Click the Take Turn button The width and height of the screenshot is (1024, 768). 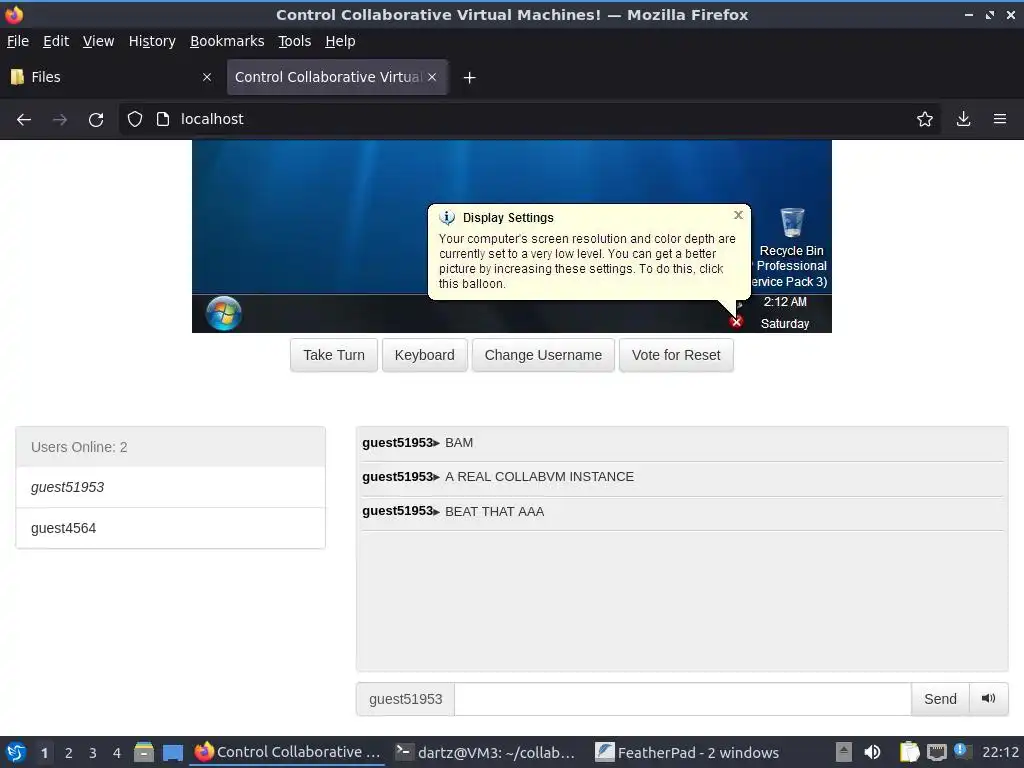[334, 355]
